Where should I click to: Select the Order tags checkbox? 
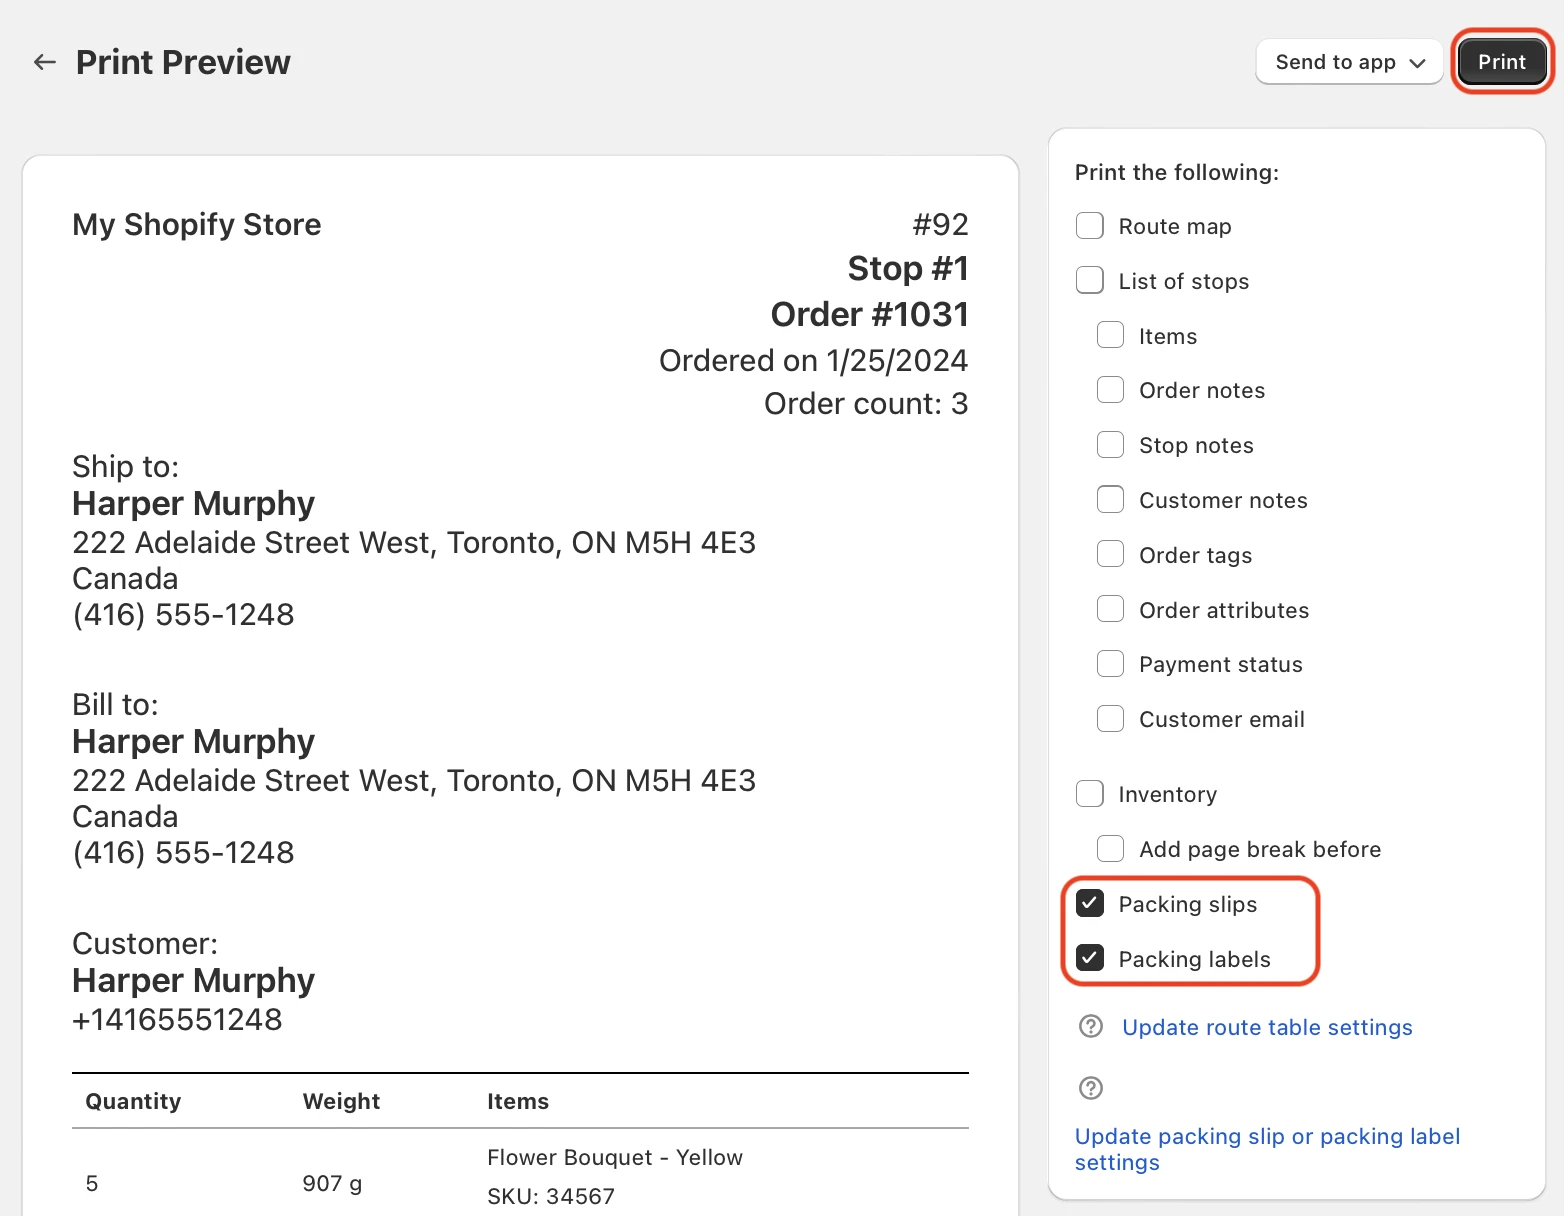click(x=1111, y=554)
